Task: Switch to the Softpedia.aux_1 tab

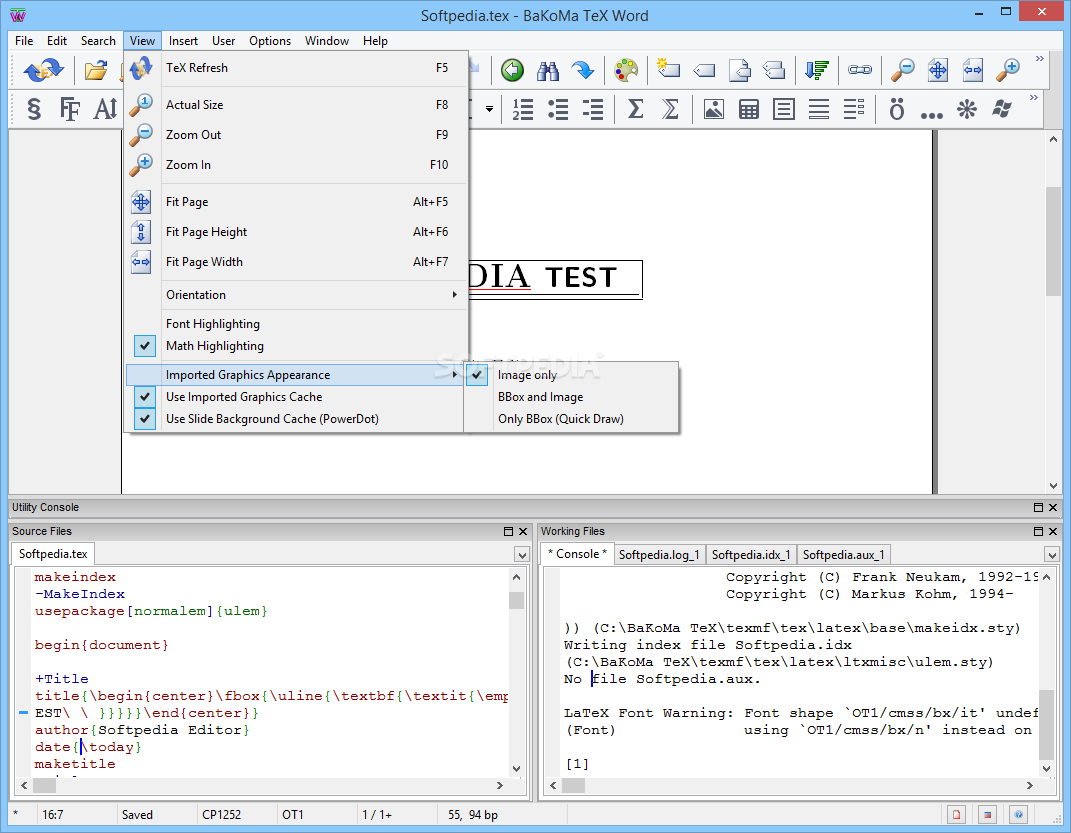Action: 844,554
